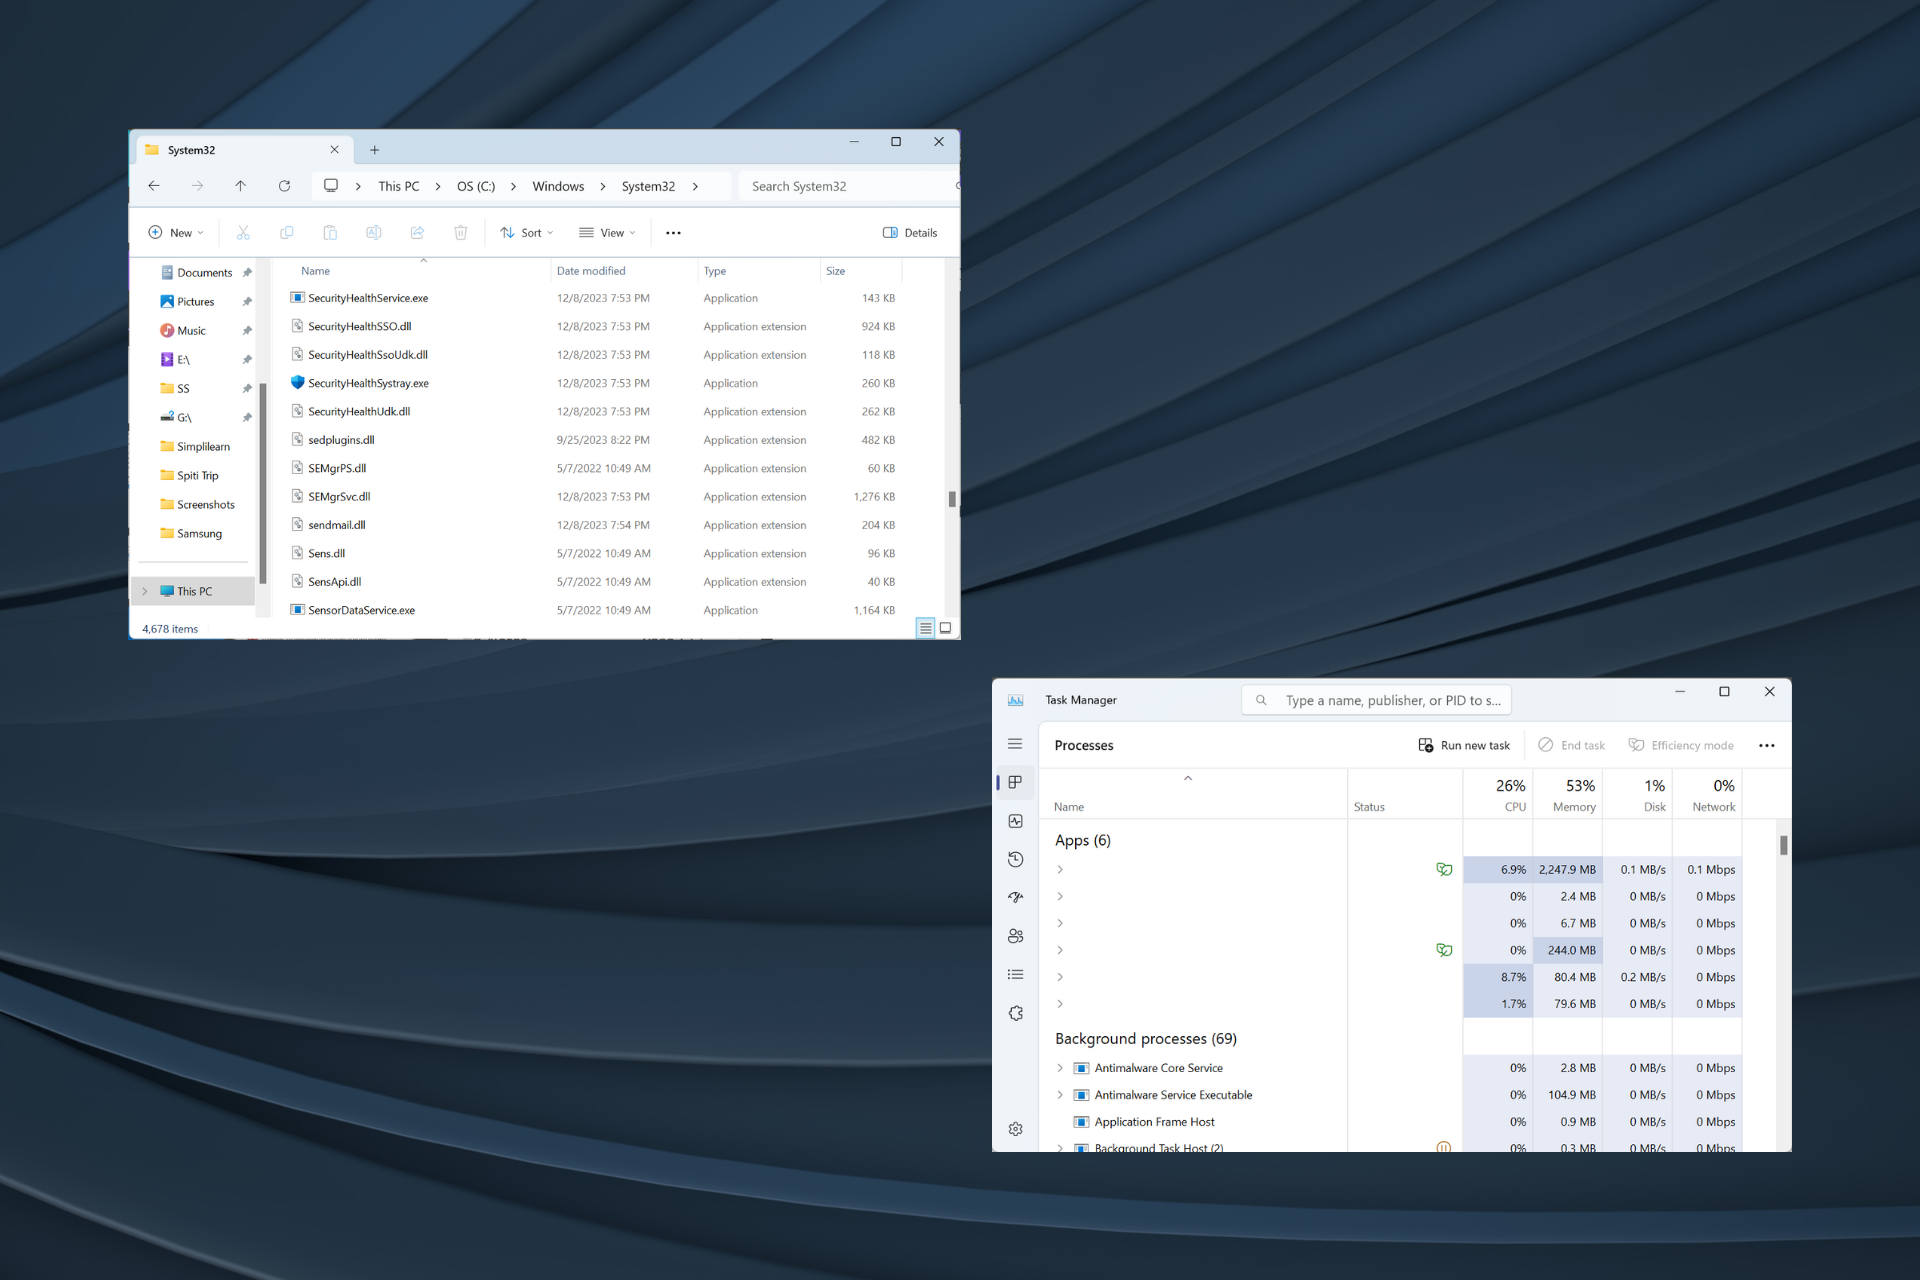Screen dimensions: 1920x1280
Task: Expand Antimalware Service Executable process
Action: pos(1060,1095)
